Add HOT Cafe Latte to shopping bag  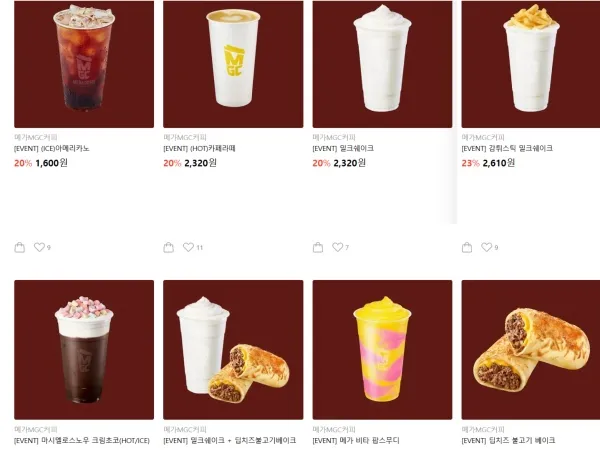(x=168, y=248)
